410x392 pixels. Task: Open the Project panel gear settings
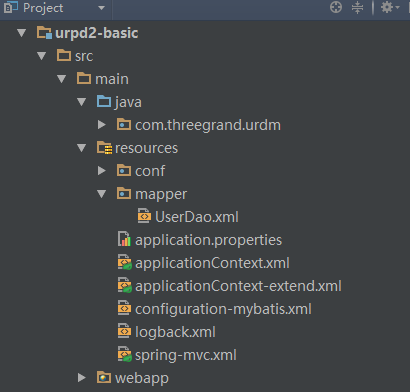pyautogui.click(x=390, y=7)
